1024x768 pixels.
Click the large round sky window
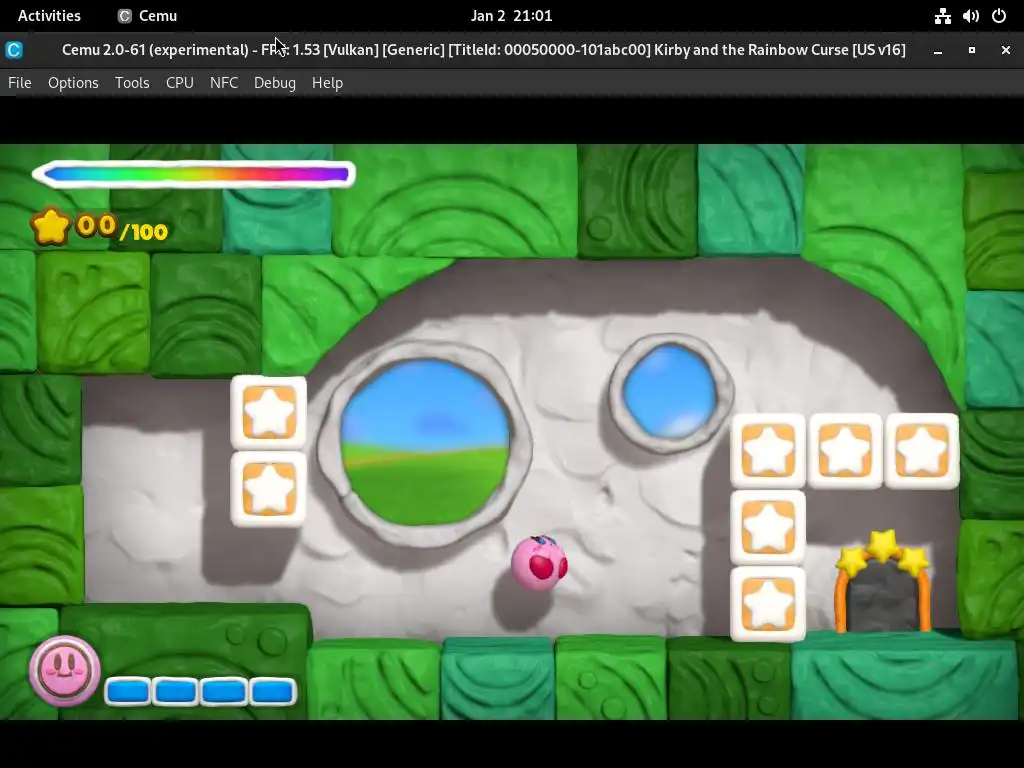tap(425, 443)
